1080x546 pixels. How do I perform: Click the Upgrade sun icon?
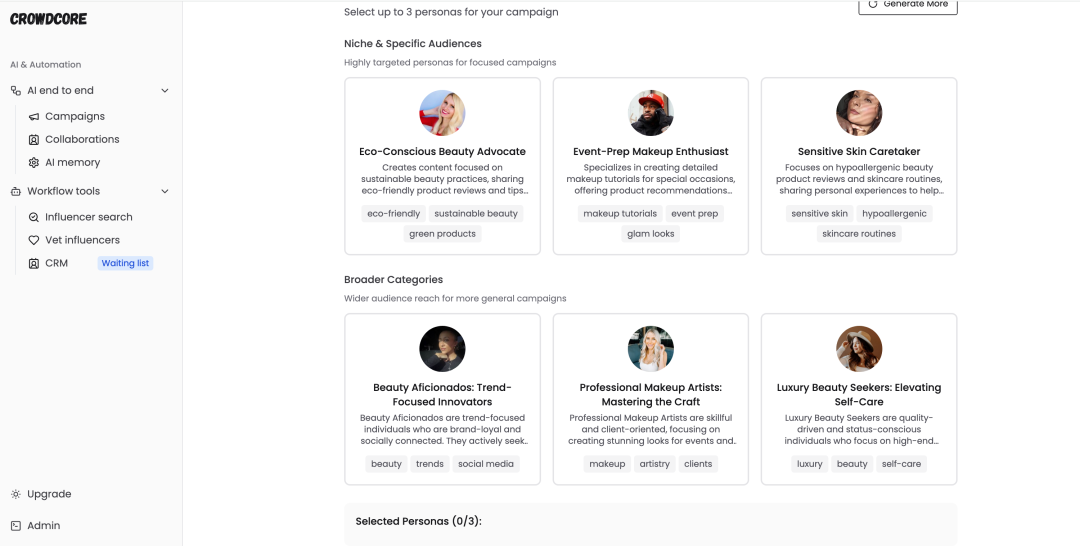pyautogui.click(x=16, y=494)
